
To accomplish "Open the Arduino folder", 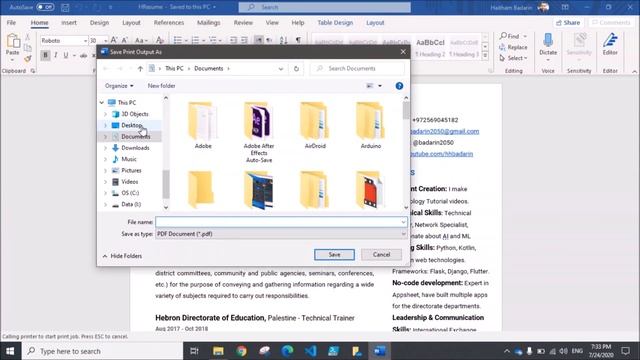I will pyautogui.click(x=370, y=125).
